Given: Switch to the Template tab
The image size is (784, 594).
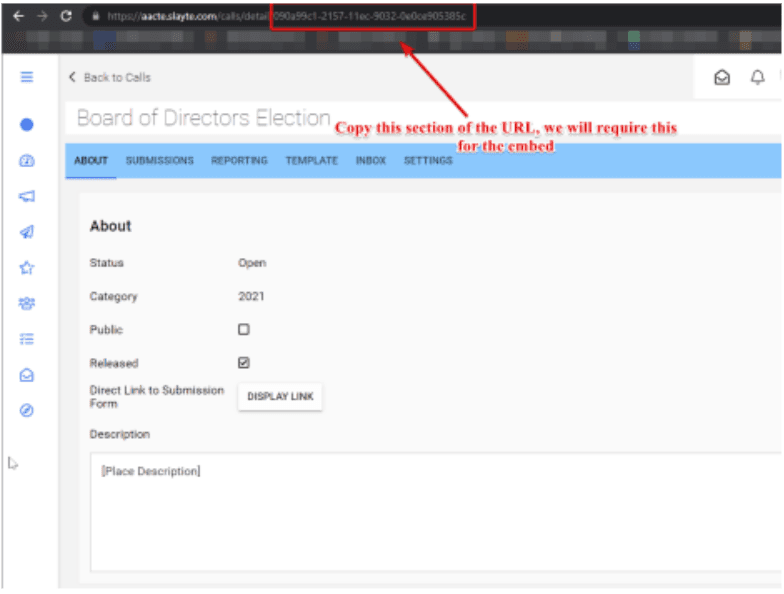Looking at the screenshot, I should 312,160.
